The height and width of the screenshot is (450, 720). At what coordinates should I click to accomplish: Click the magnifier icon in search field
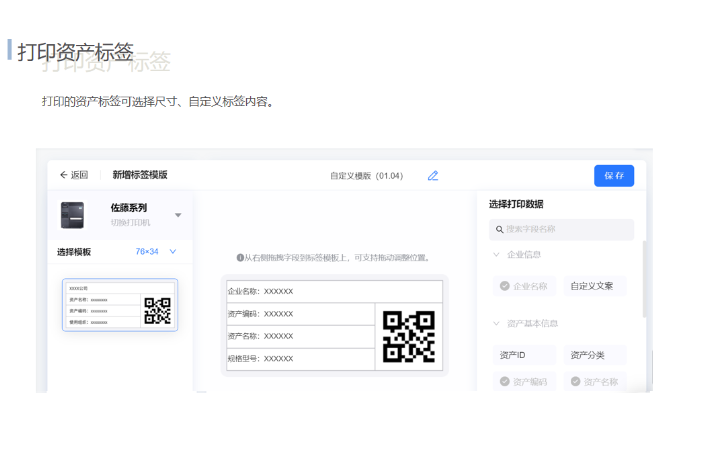497,230
